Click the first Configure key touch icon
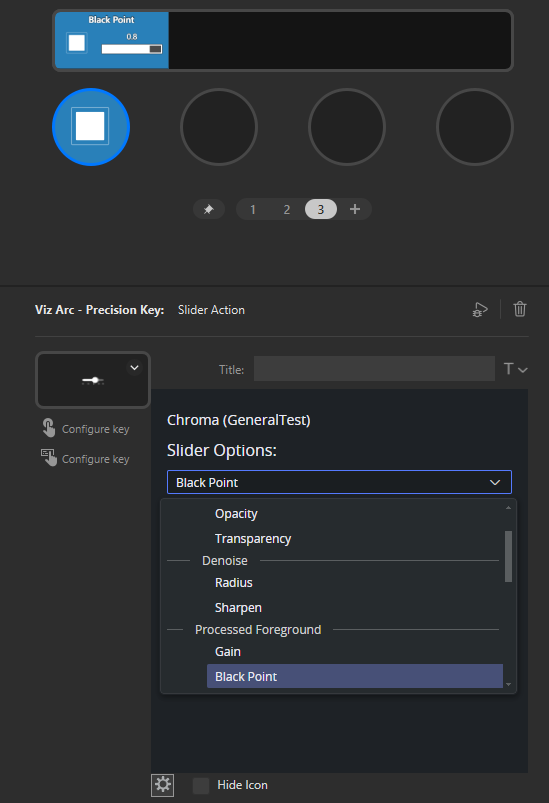The image size is (549, 803). coord(49,428)
